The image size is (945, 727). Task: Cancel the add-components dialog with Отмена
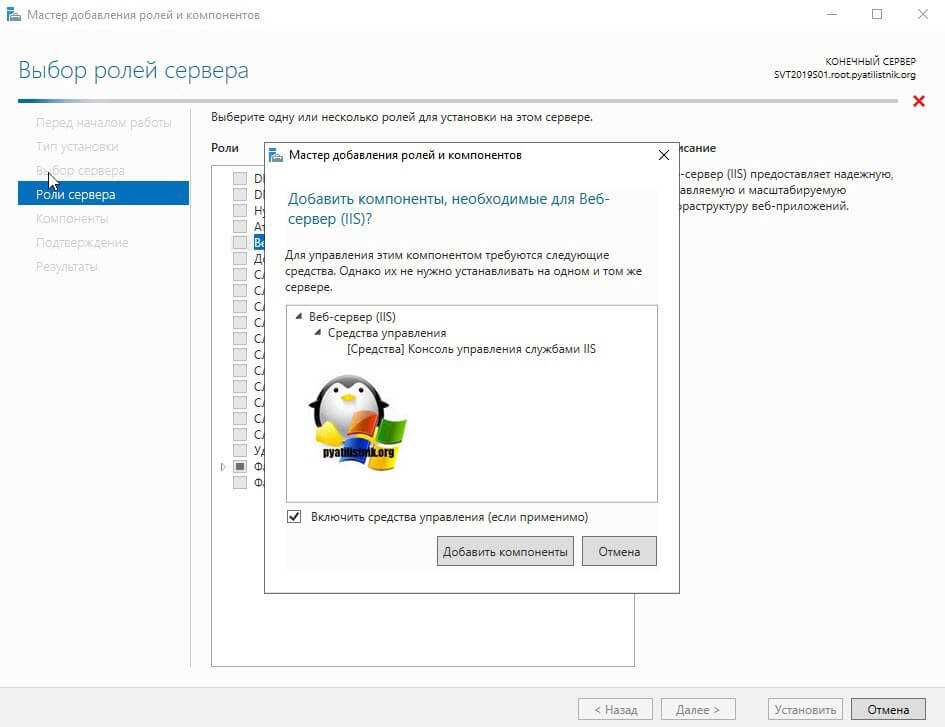[x=619, y=552]
